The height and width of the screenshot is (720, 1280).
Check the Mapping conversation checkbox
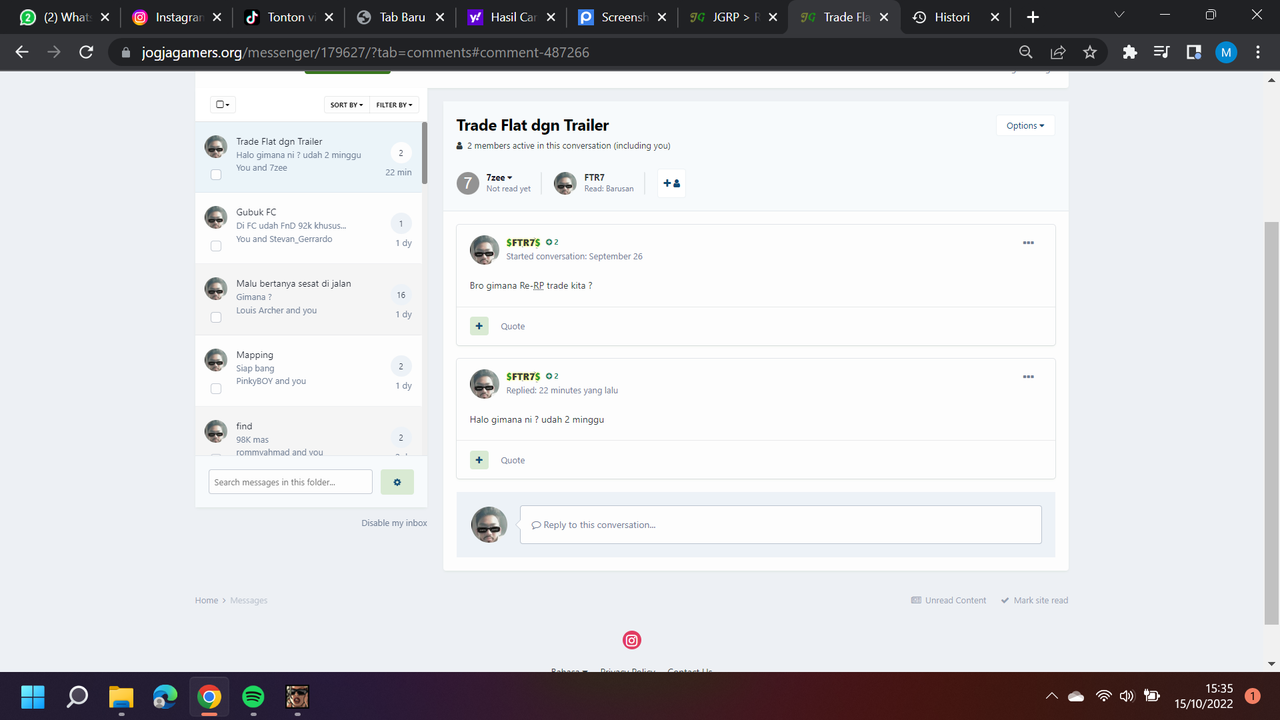(216, 388)
